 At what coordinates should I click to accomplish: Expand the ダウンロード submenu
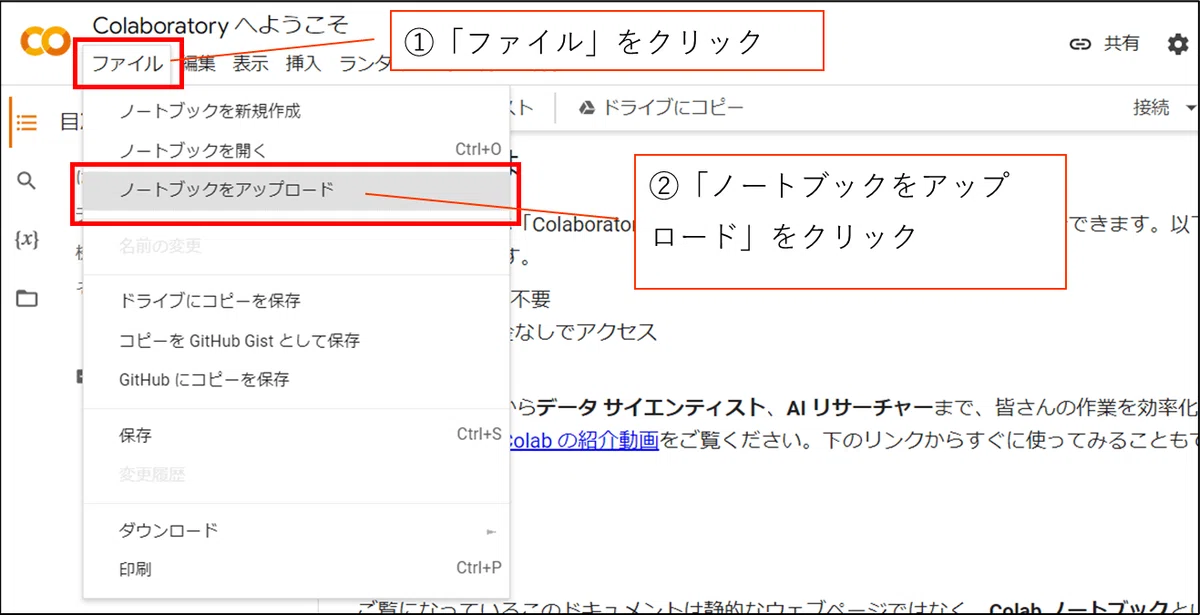point(297,530)
